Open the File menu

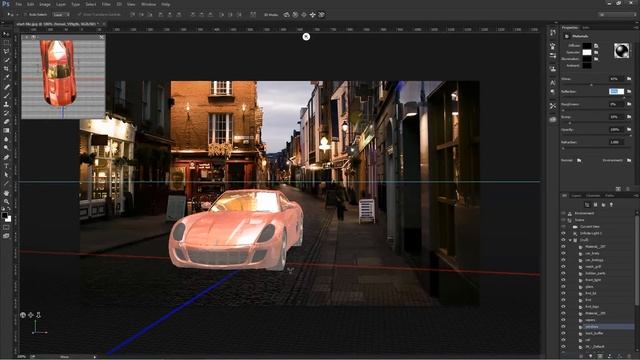coord(18,4)
